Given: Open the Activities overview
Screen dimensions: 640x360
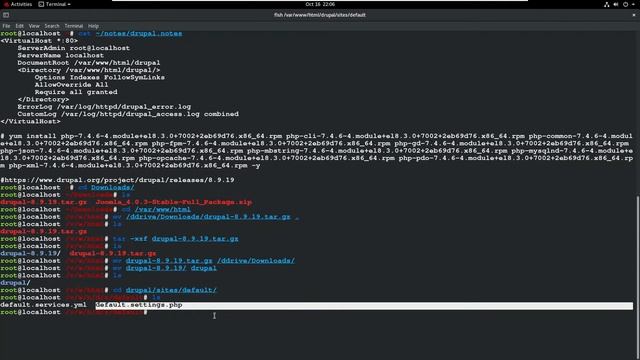Looking at the screenshot, I should tap(18, 4).
